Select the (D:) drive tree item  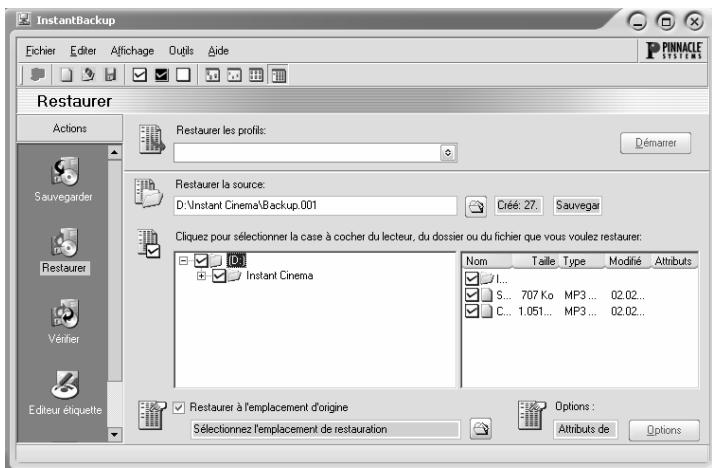236,261
